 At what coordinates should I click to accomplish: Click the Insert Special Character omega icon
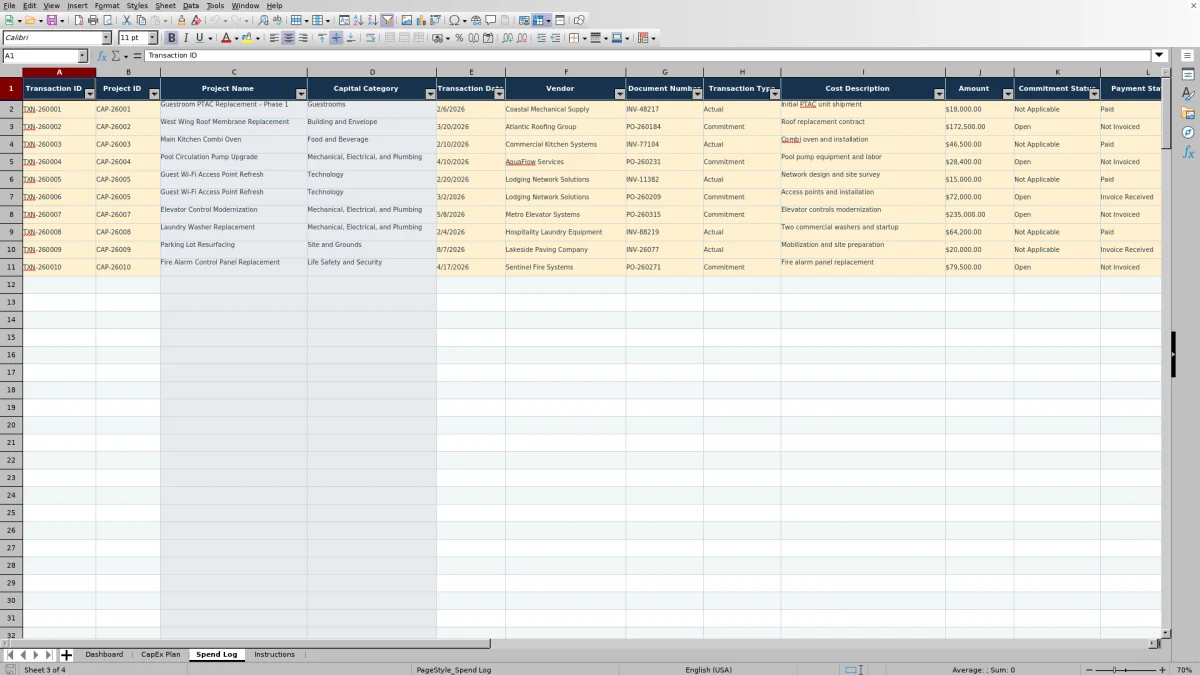point(454,20)
